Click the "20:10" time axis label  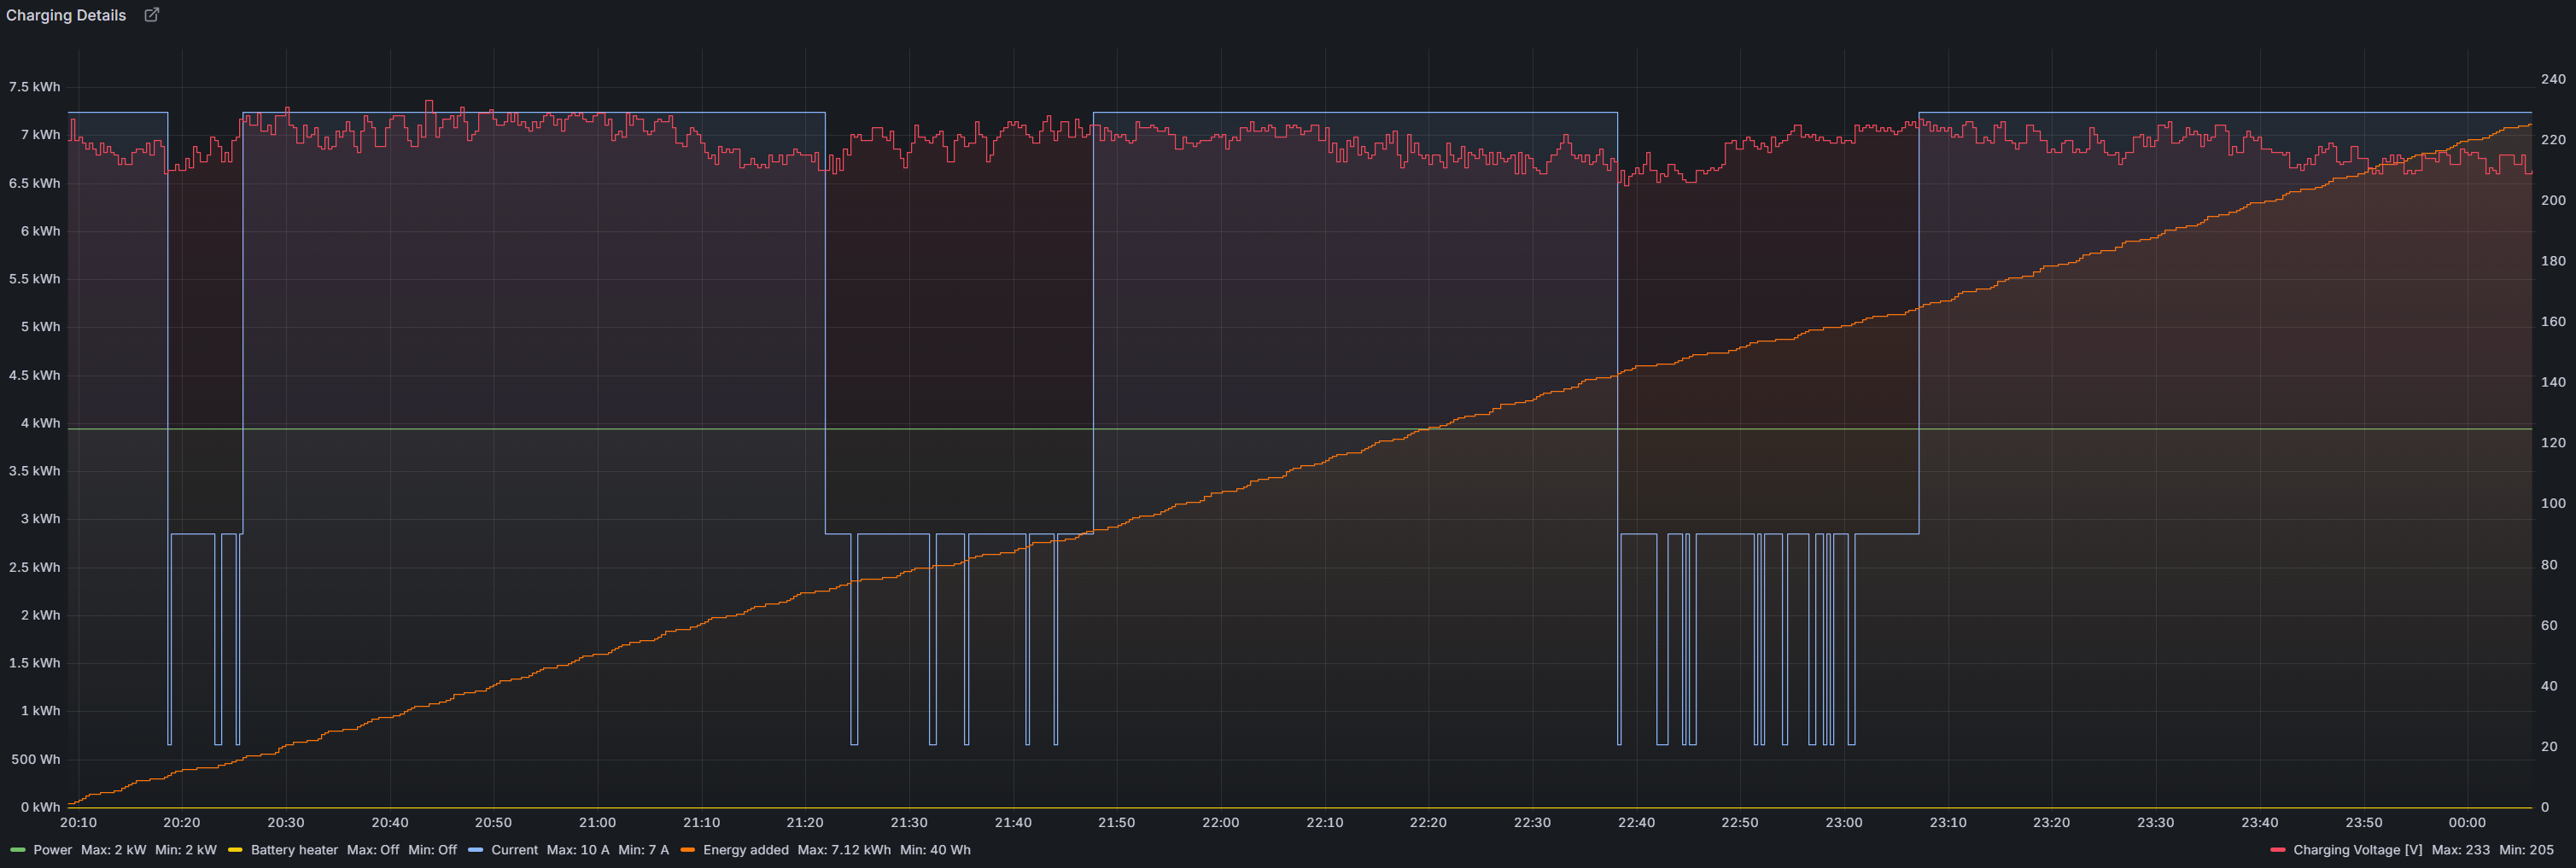coord(78,823)
